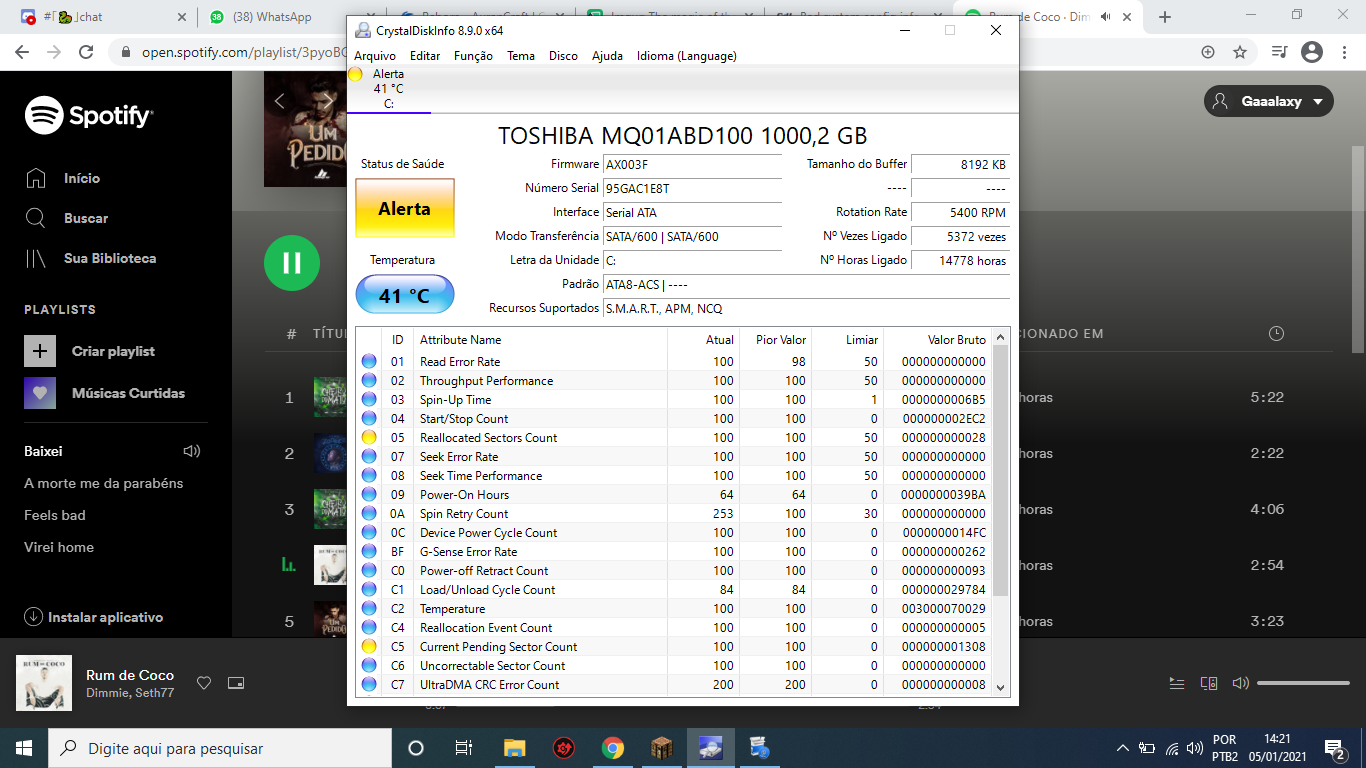Click the serial number field 95GAC1E8T
The width and height of the screenshot is (1366, 768).
(x=692, y=188)
